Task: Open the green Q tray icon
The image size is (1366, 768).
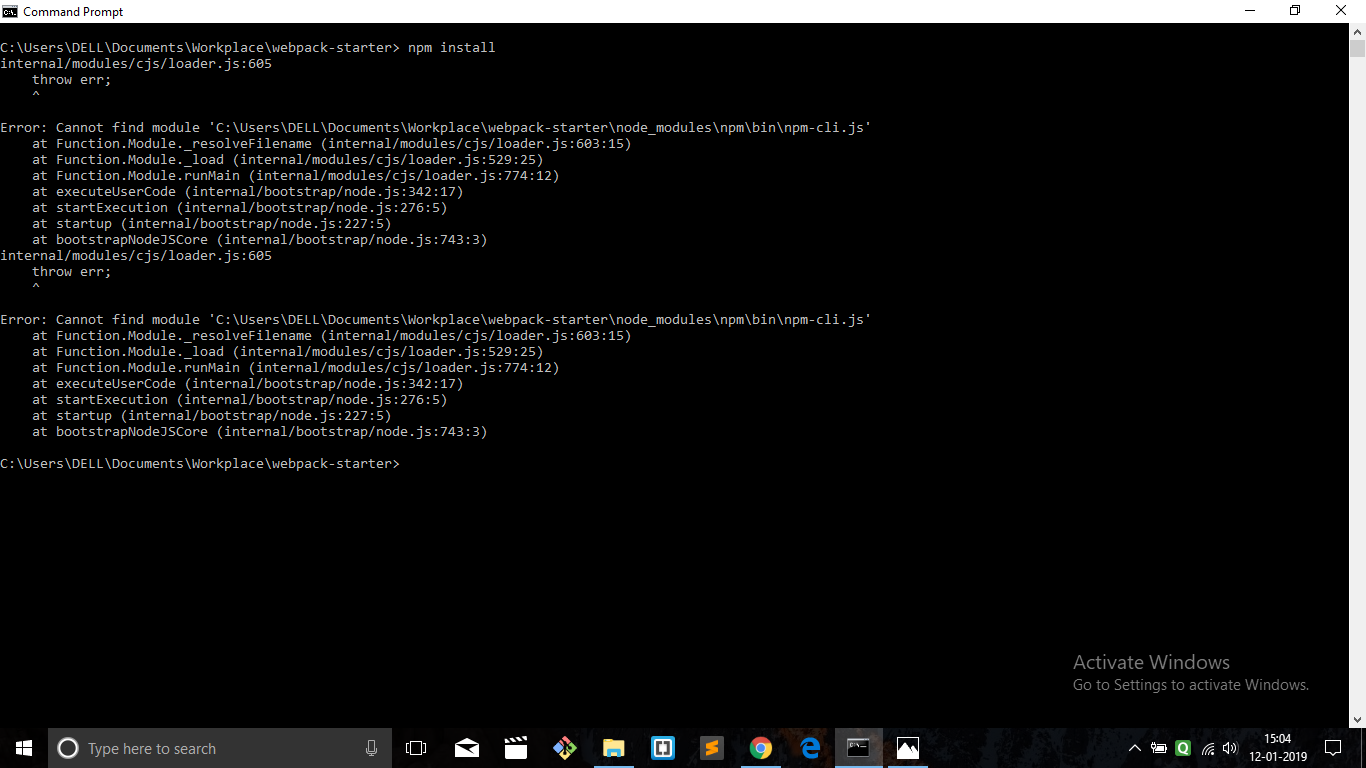Action: coord(1183,748)
